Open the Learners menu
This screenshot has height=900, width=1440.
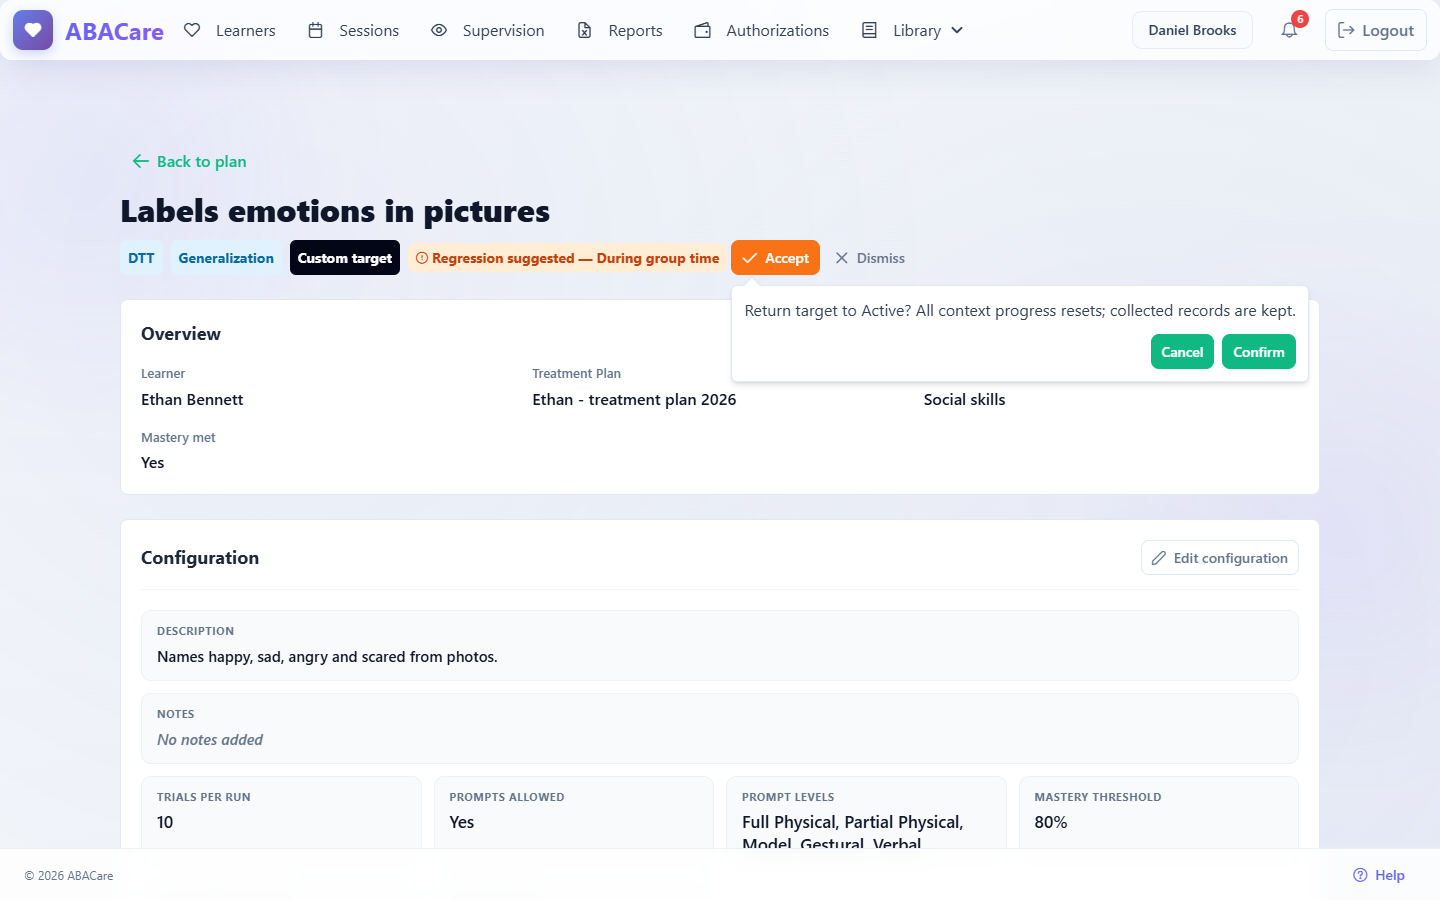click(230, 30)
